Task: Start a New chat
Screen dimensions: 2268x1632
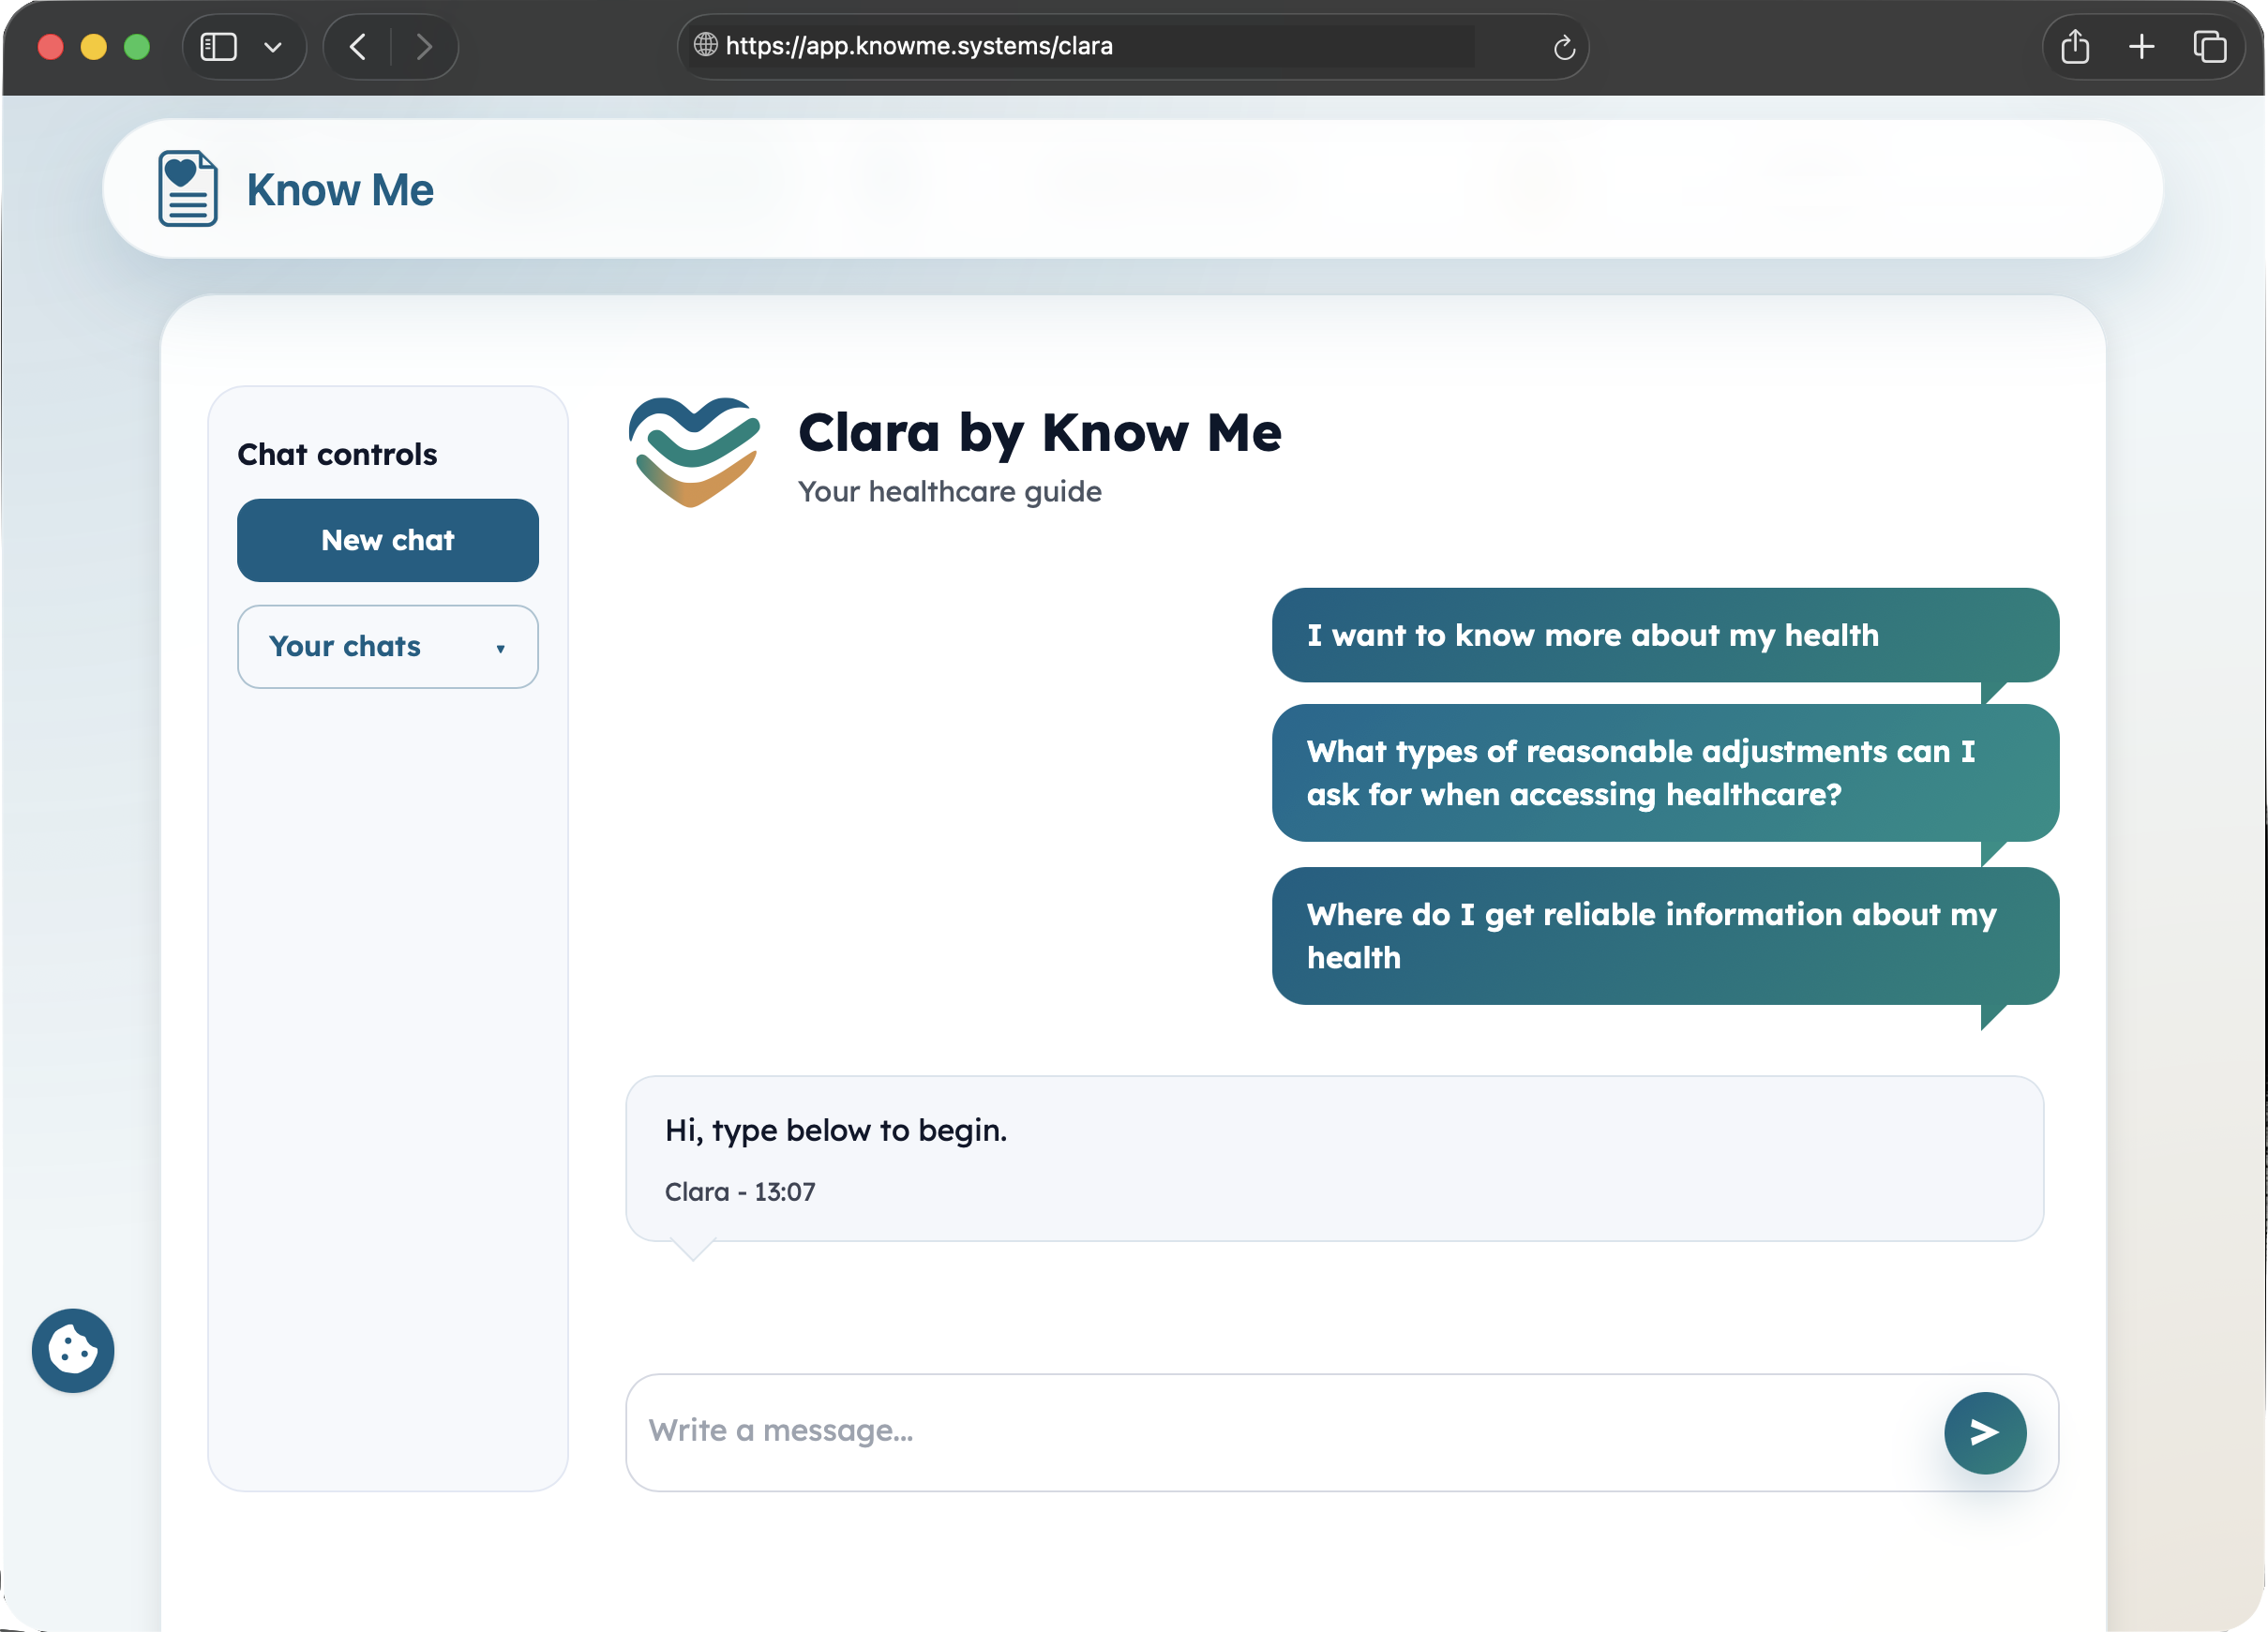Action: click(x=388, y=540)
